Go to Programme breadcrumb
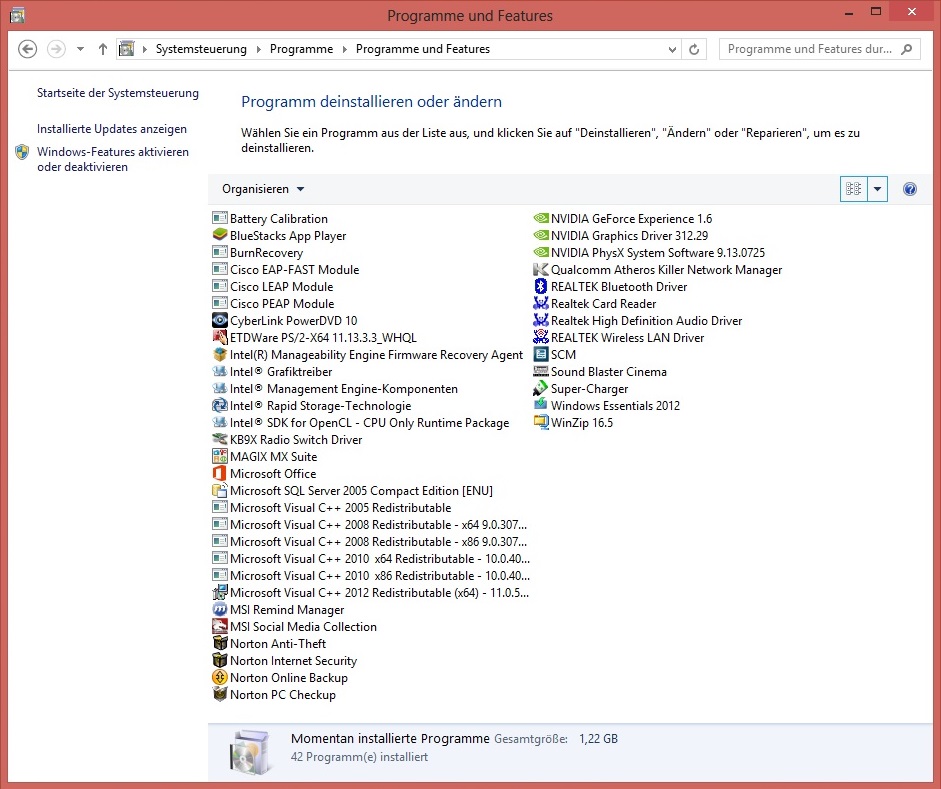The height and width of the screenshot is (789, 941). (301, 49)
